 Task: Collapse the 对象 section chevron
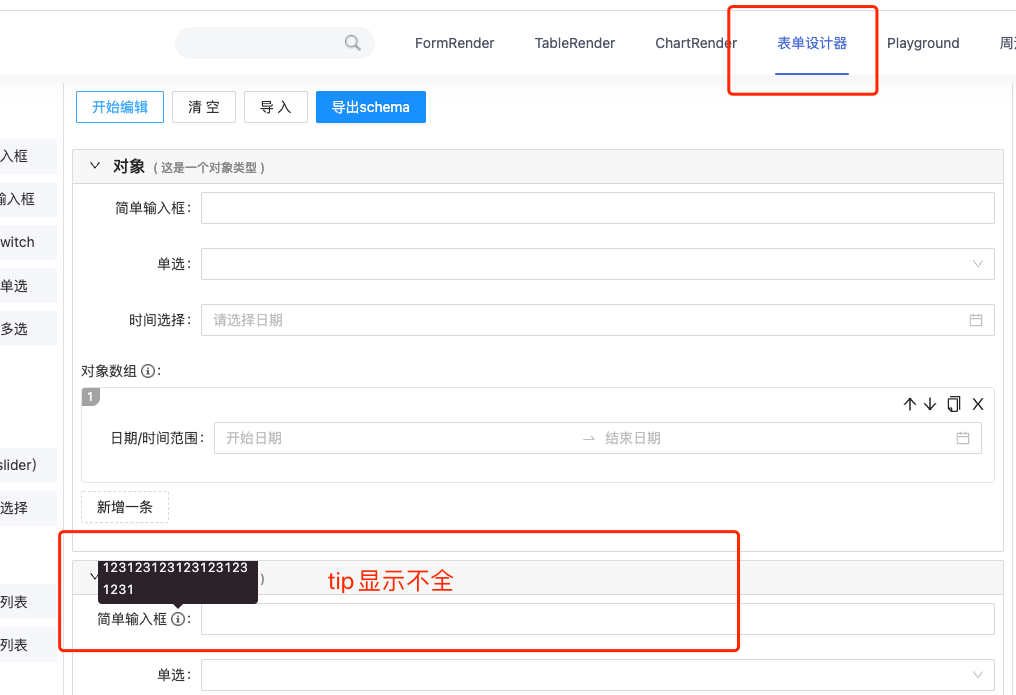coord(95,166)
